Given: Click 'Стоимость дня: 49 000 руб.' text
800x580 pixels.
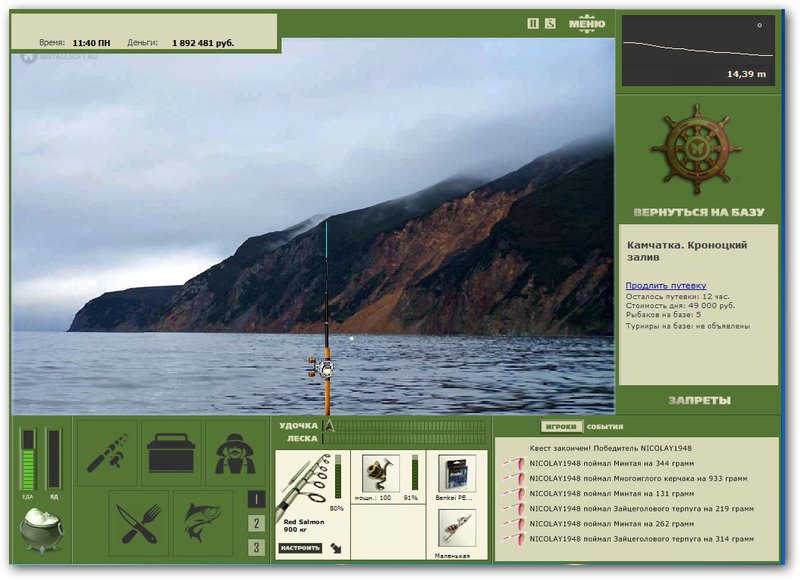Looking at the screenshot, I should (680, 306).
